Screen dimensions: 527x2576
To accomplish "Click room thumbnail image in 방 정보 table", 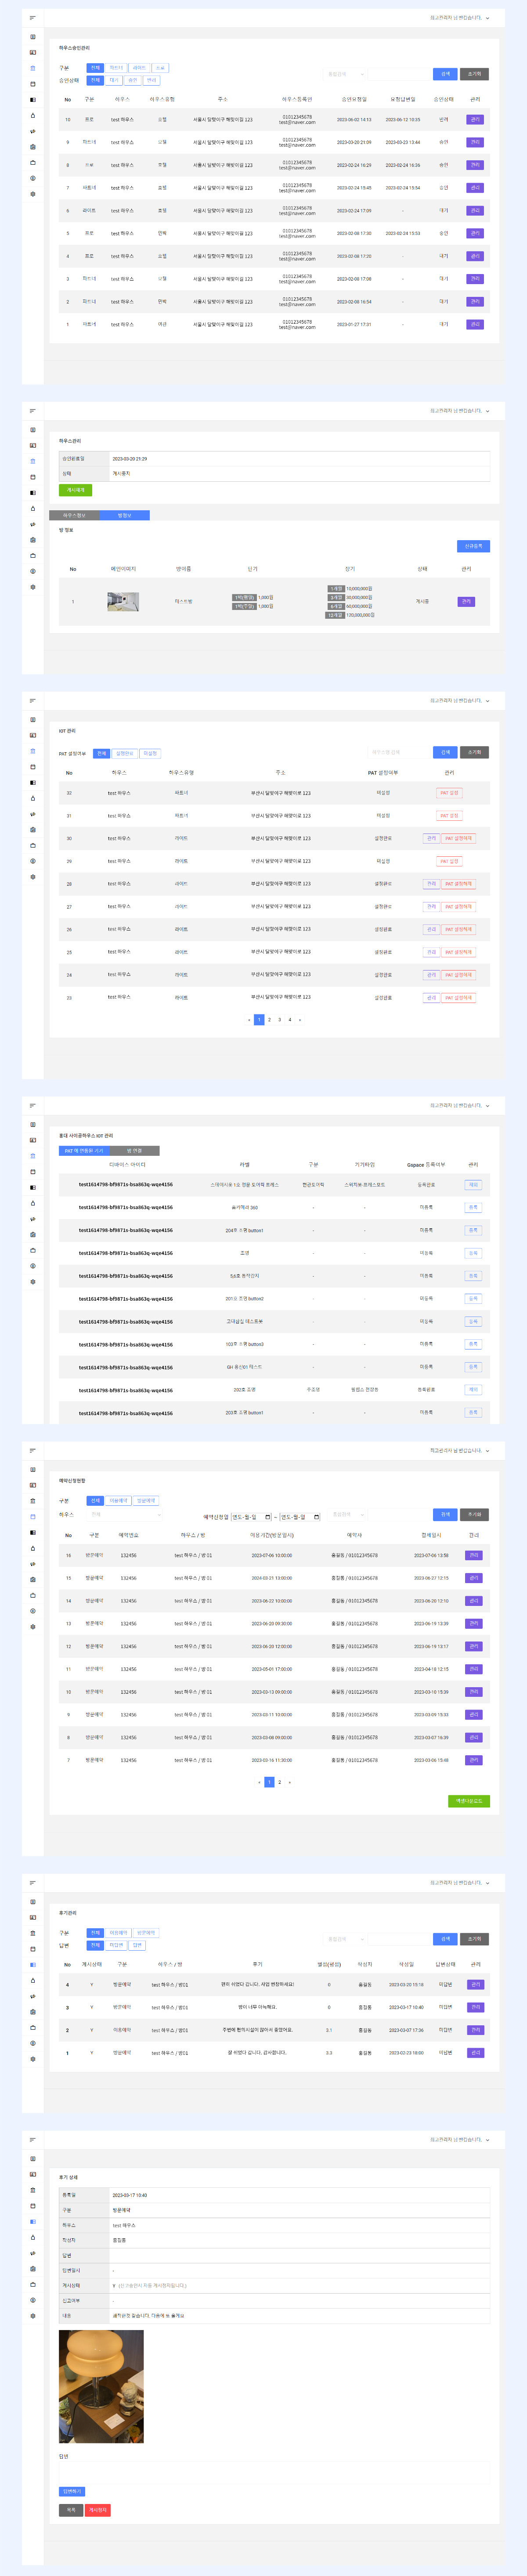I will (123, 601).
